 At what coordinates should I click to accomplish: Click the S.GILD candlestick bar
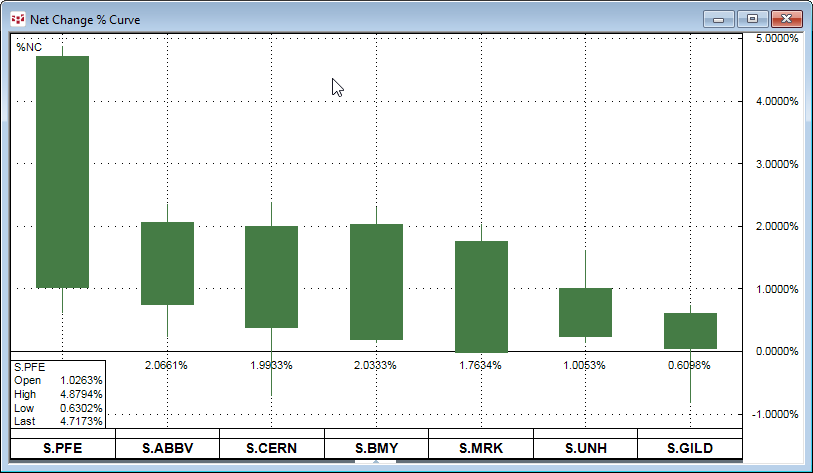(x=690, y=330)
